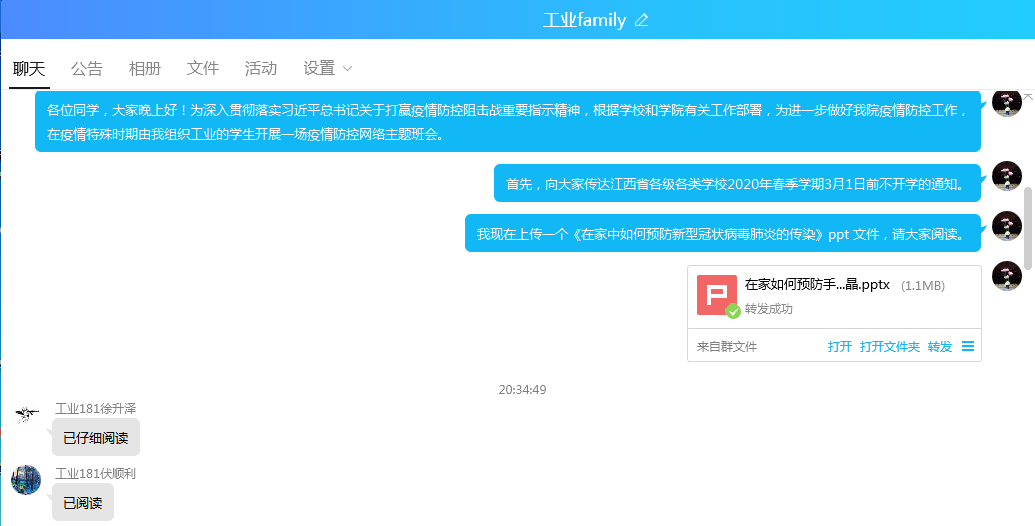This screenshot has width=1035, height=526.
Task: Switch to the 聊天 tab
Action: pyautogui.click(x=29, y=68)
